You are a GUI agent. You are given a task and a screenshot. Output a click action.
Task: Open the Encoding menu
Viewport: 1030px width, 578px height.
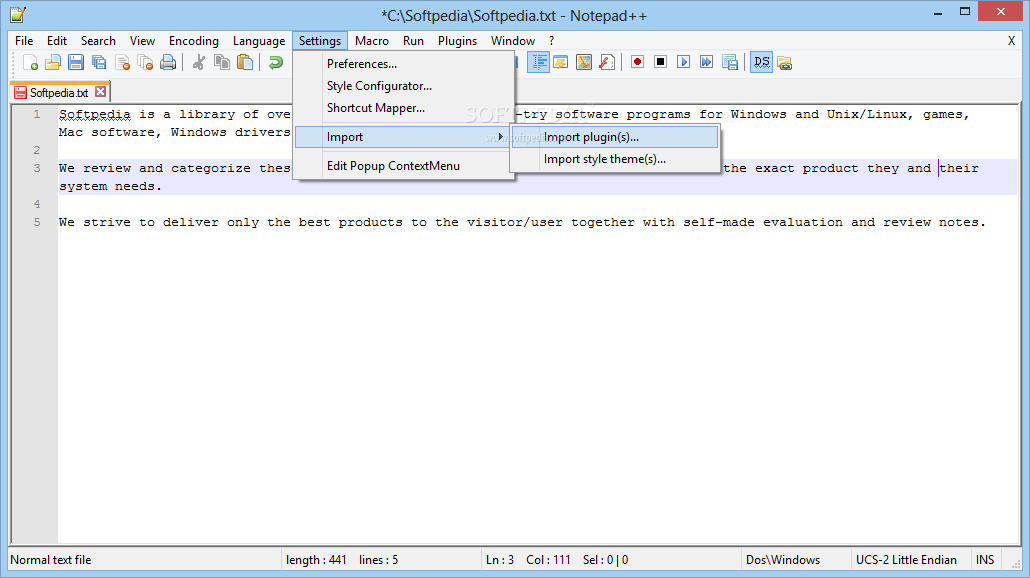coord(194,41)
